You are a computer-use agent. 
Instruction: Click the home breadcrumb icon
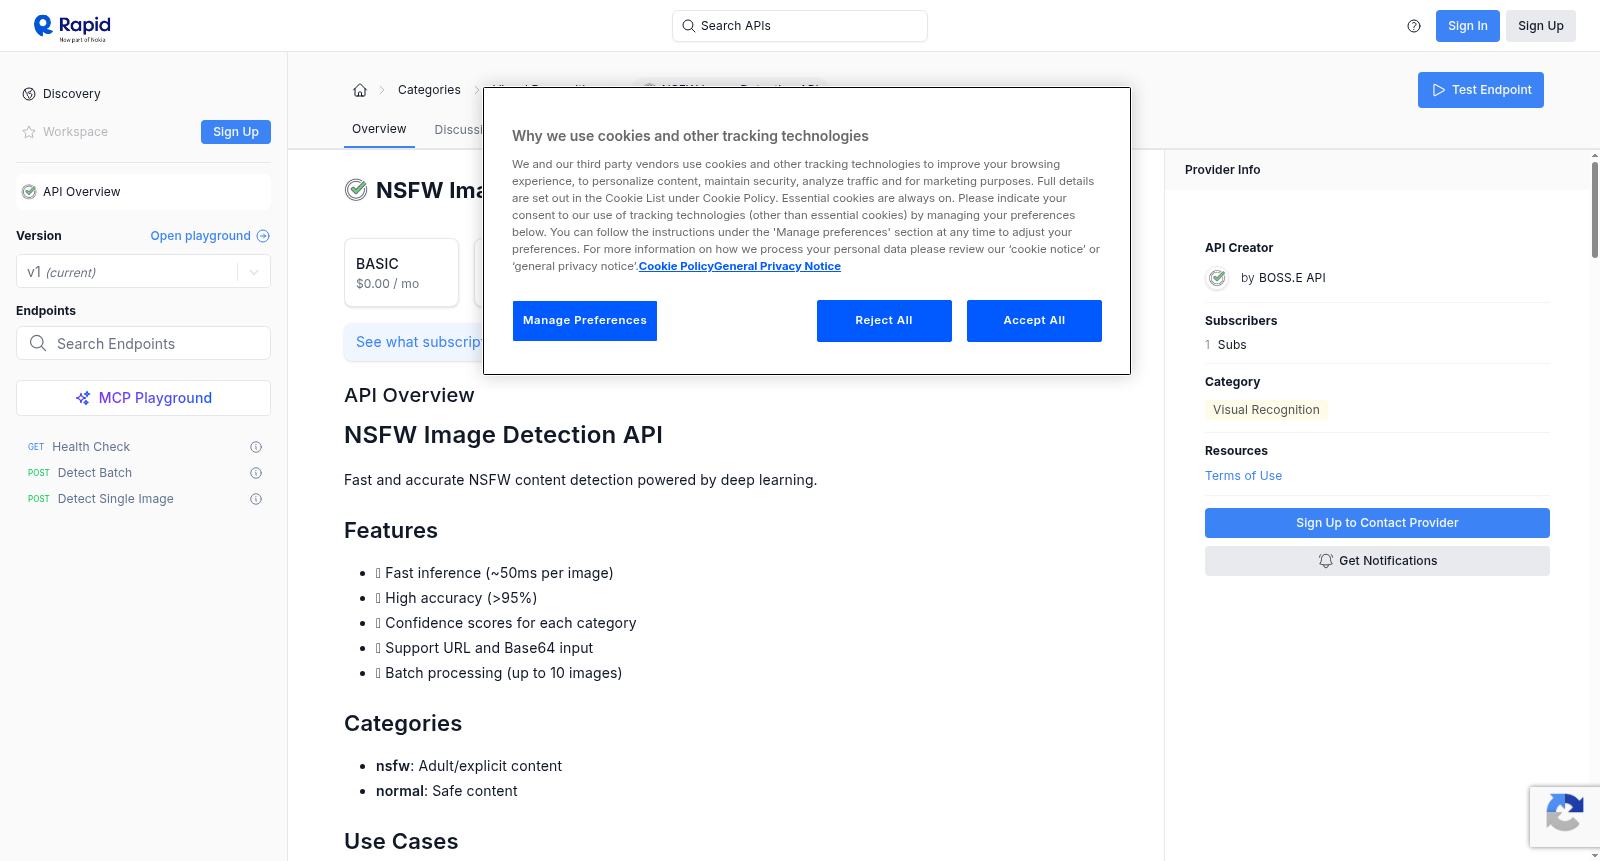360,90
